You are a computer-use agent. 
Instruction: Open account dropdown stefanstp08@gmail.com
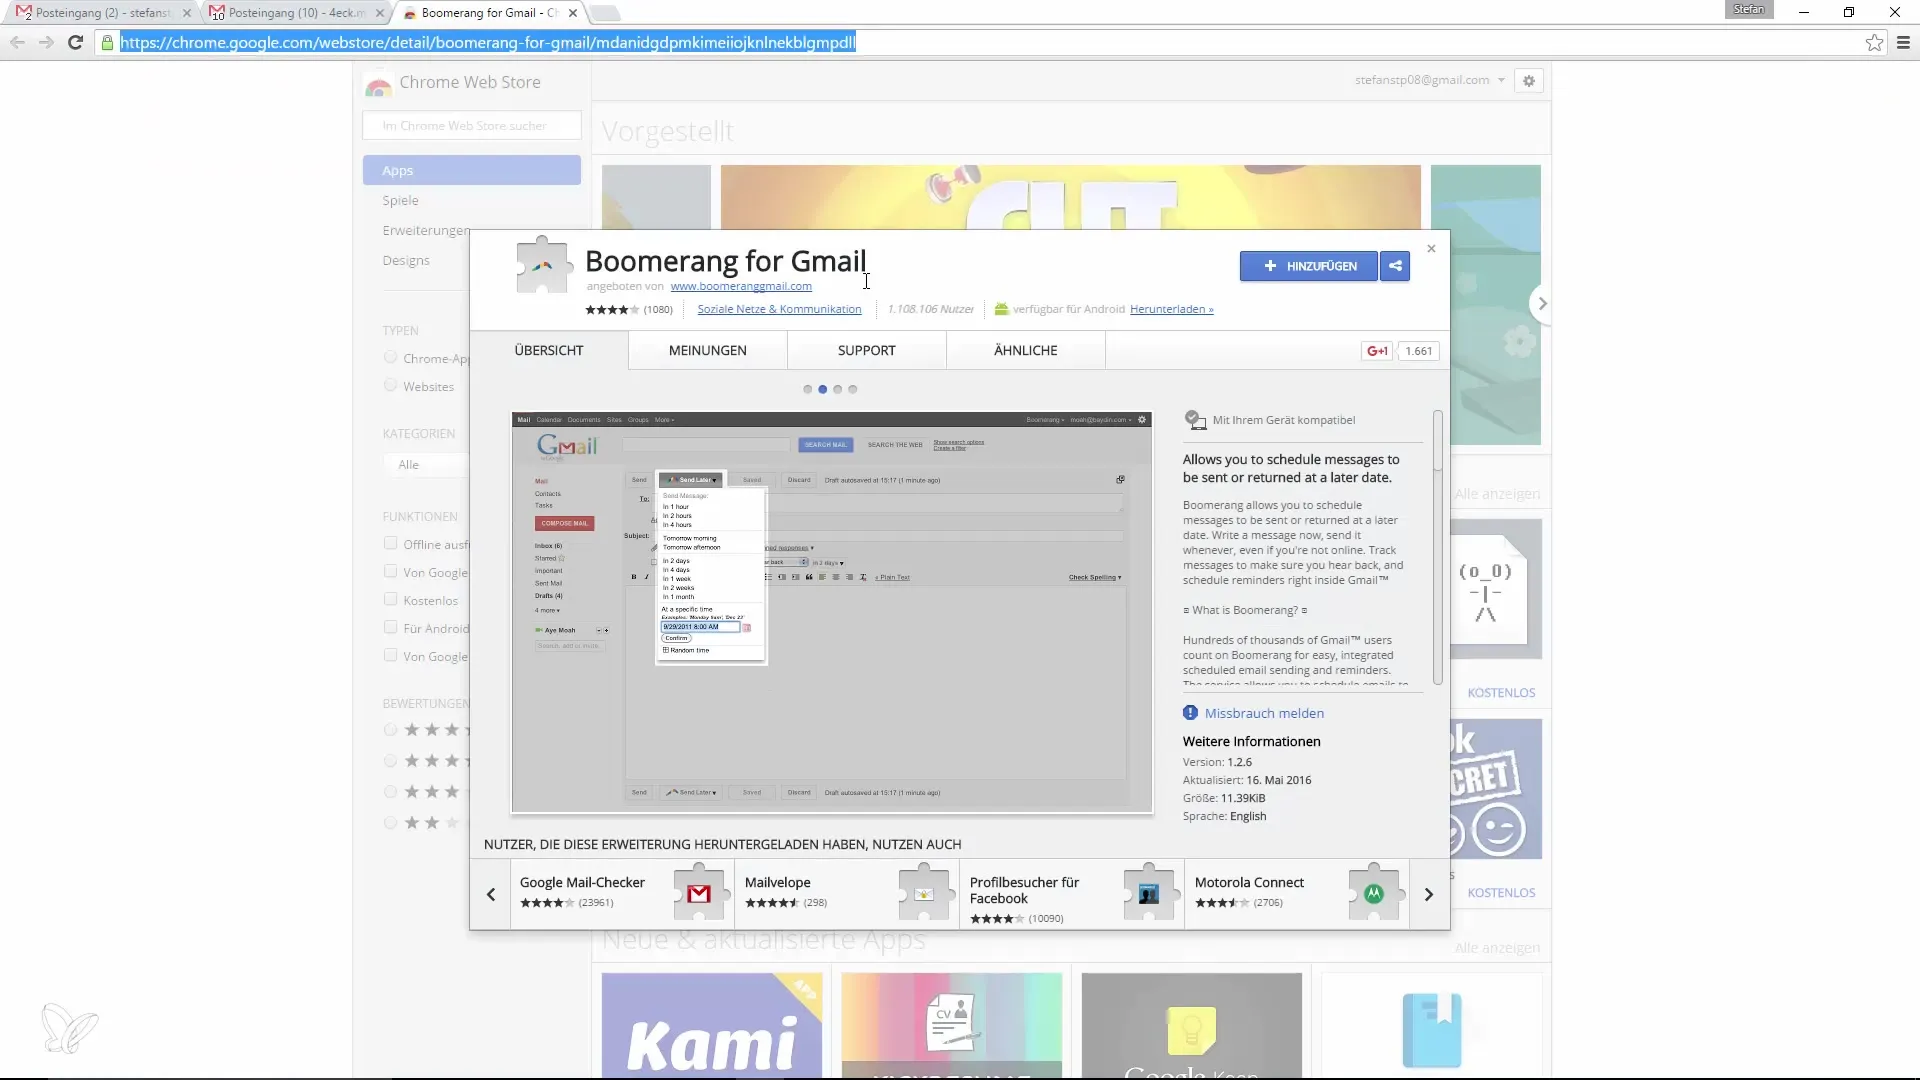point(1430,80)
